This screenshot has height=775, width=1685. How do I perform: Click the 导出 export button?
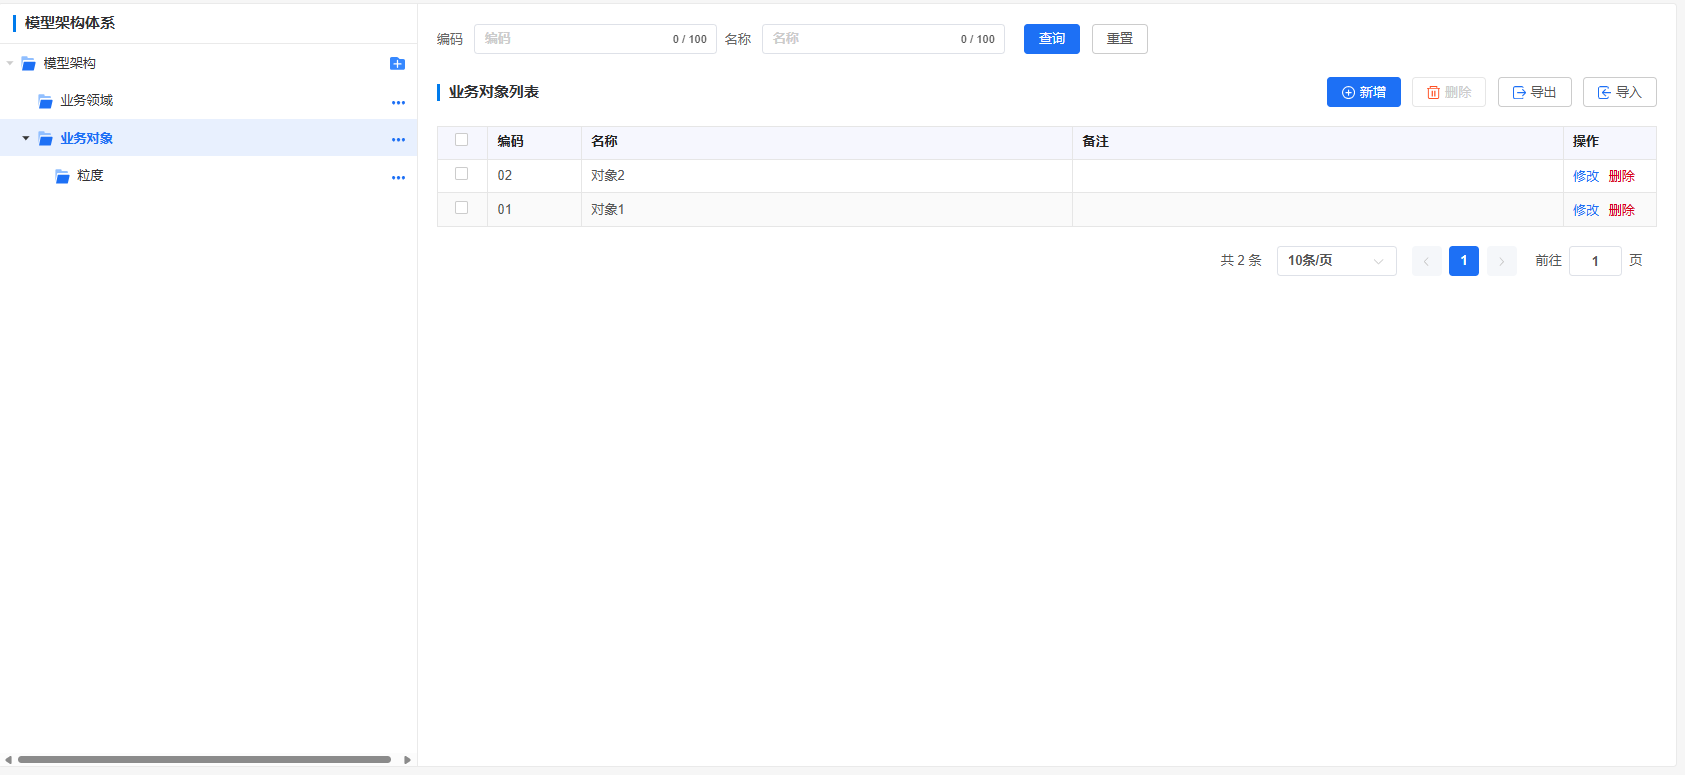pos(1534,92)
